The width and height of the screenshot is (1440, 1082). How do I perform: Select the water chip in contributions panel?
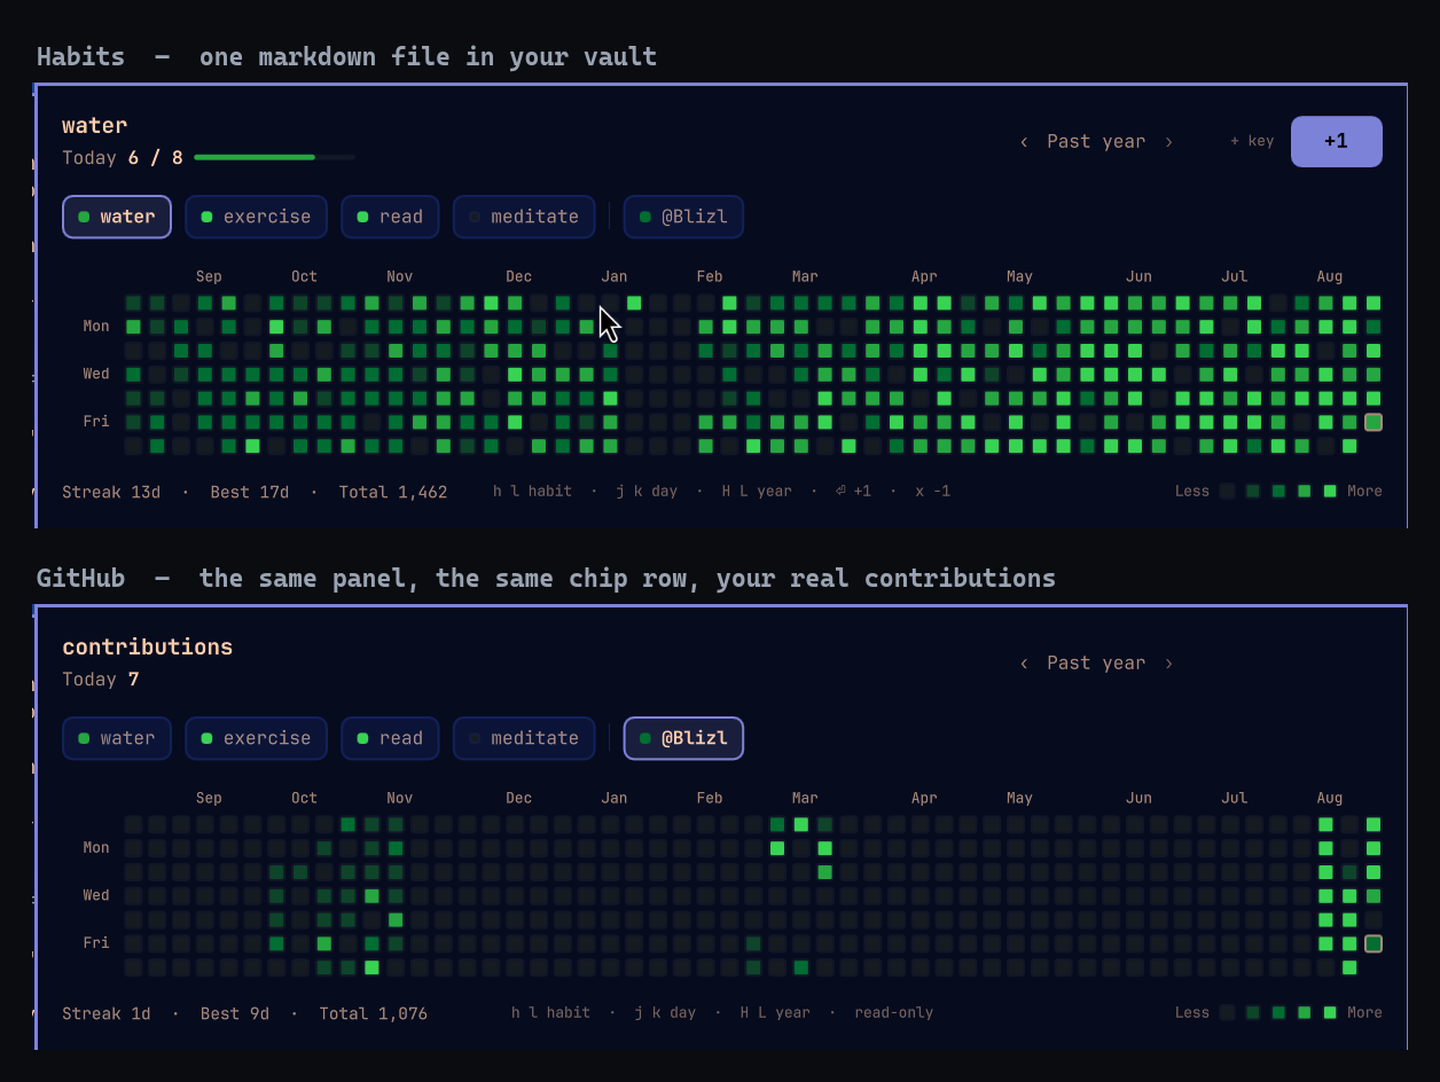(117, 739)
